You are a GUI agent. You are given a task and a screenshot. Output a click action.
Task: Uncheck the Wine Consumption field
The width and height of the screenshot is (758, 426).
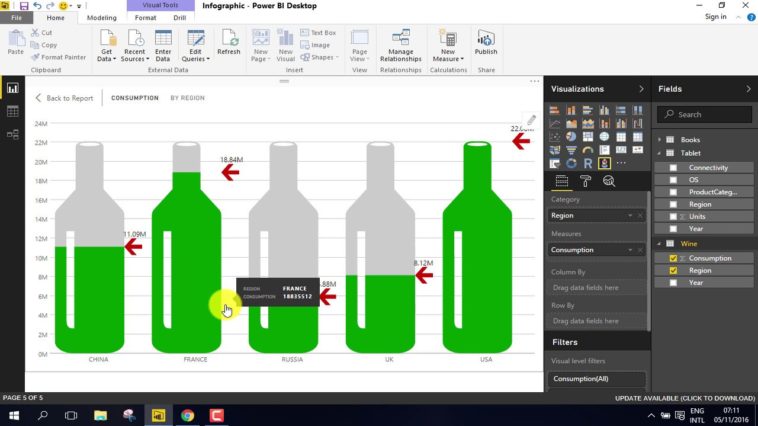673,258
